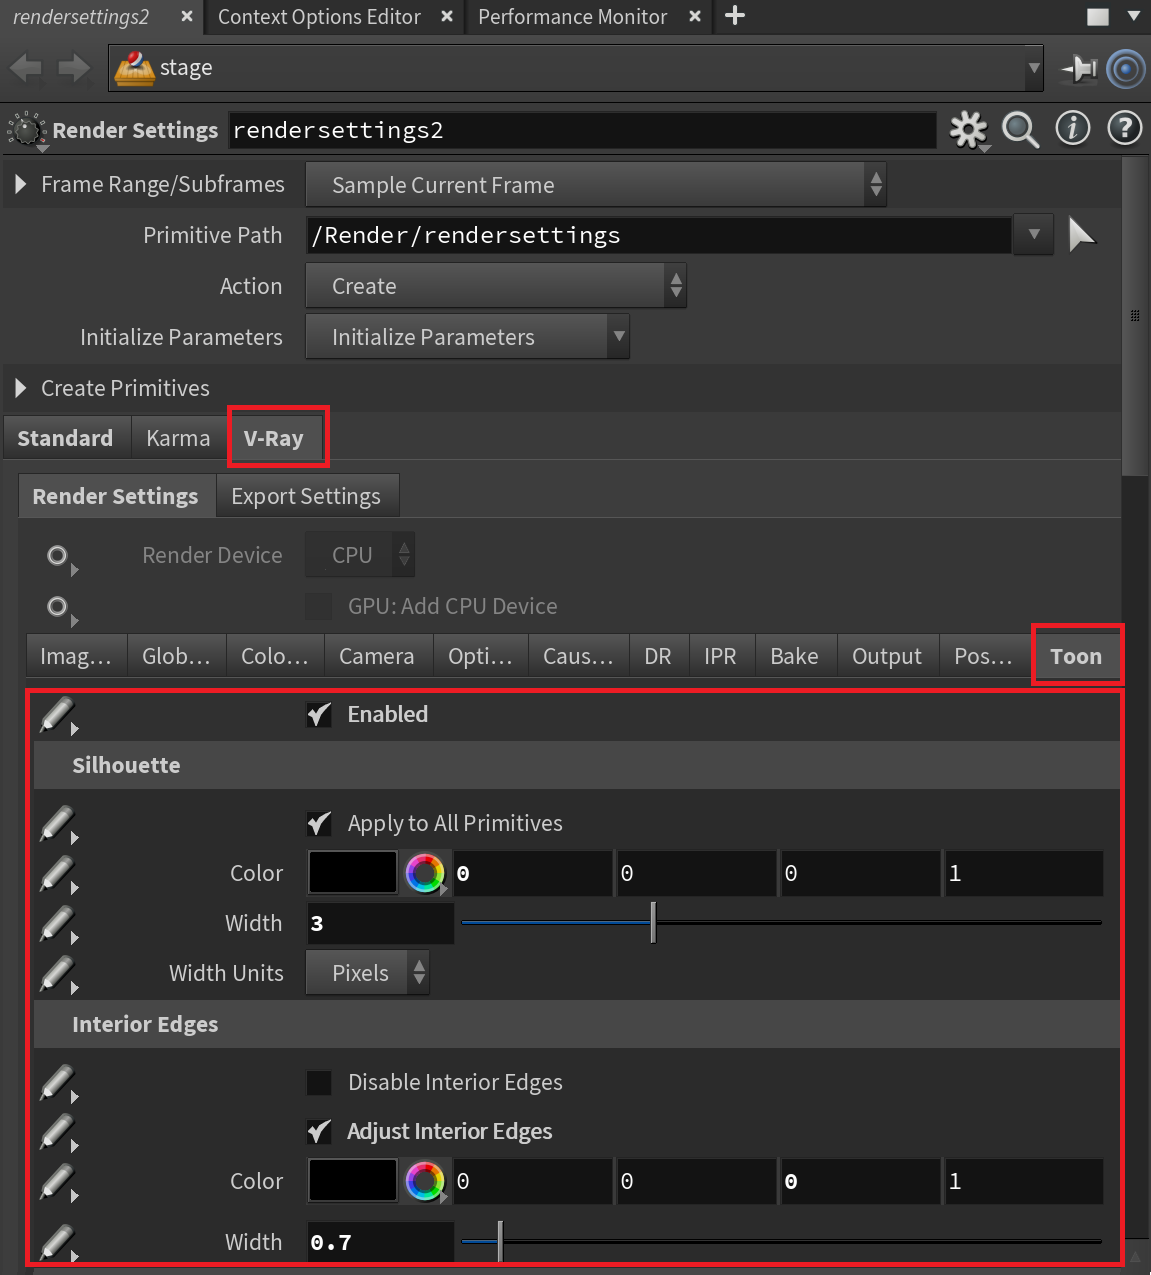Image resolution: width=1151 pixels, height=1275 pixels.
Task: Open the Initialize Parameters dropdown menu
Action: (x=467, y=337)
